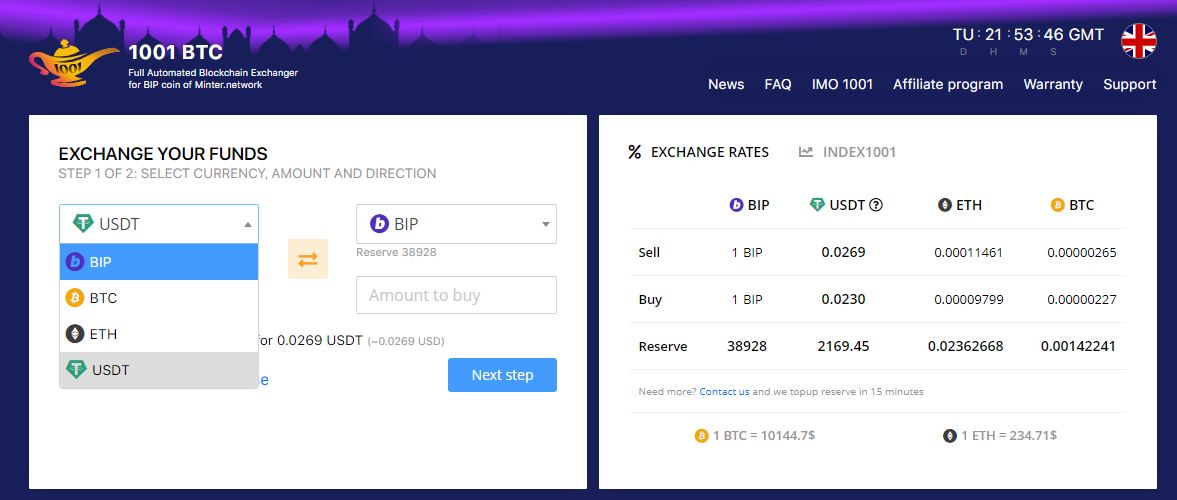The height and width of the screenshot is (500, 1177).
Task: Click the Tether icon in rates table header
Action: 817,205
